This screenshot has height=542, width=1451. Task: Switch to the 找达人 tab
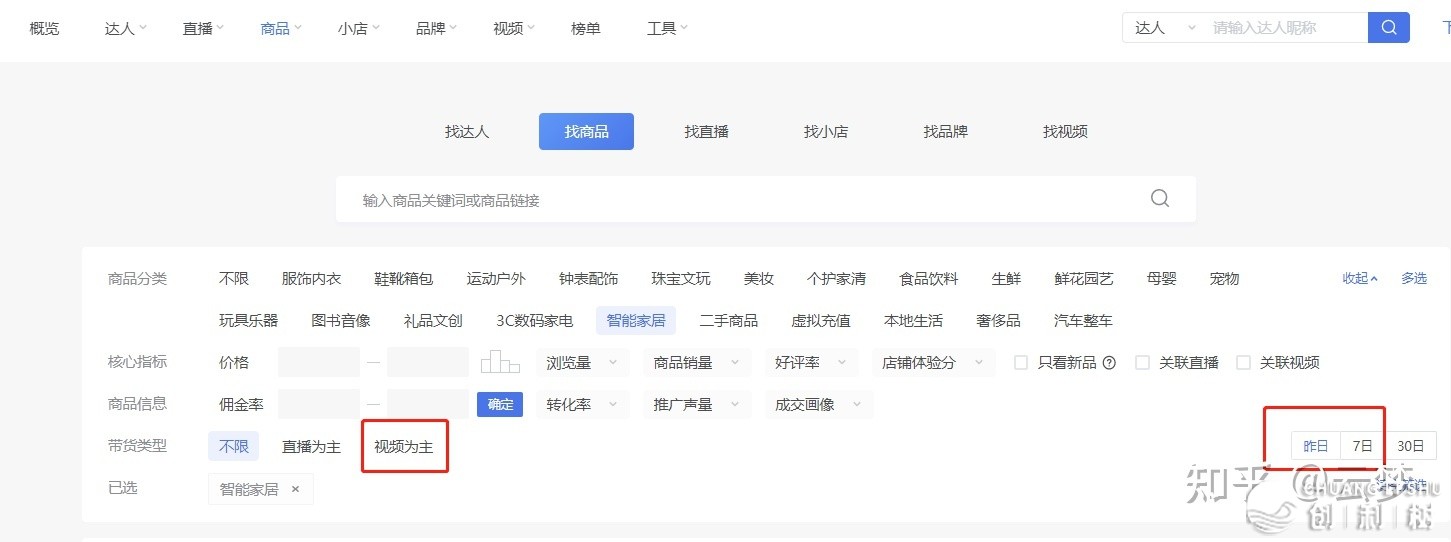(467, 131)
